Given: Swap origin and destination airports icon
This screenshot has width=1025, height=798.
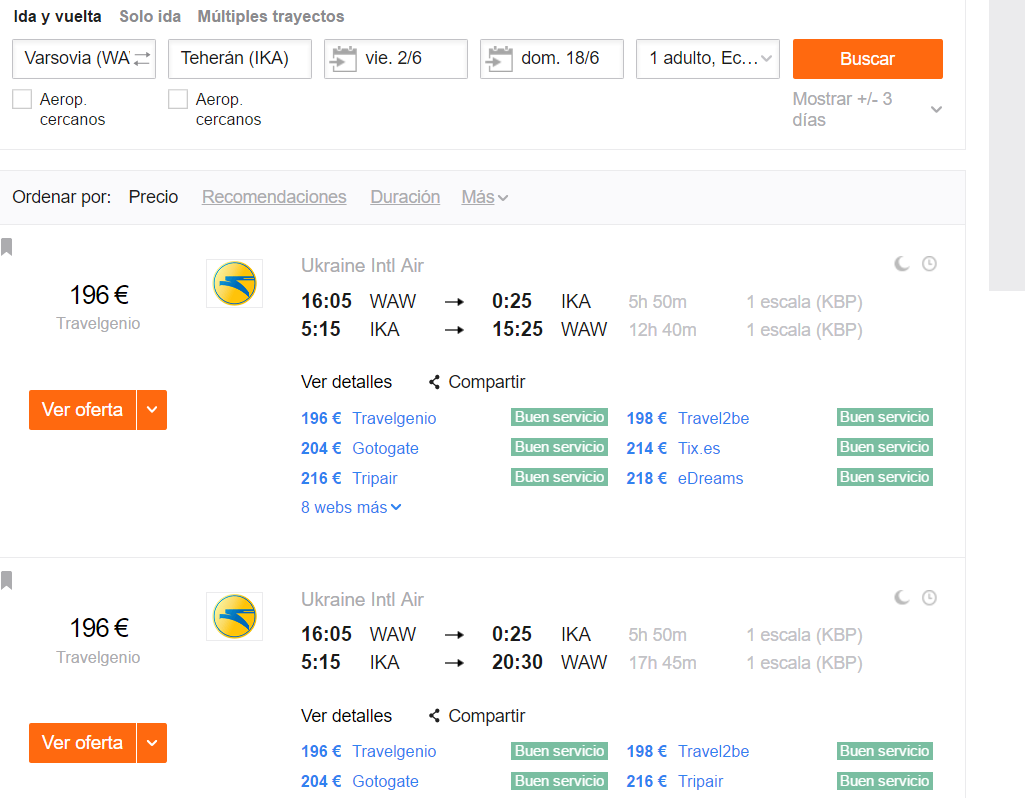Looking at the screenshot, I should pyautogui.click(x=142, y=59).
